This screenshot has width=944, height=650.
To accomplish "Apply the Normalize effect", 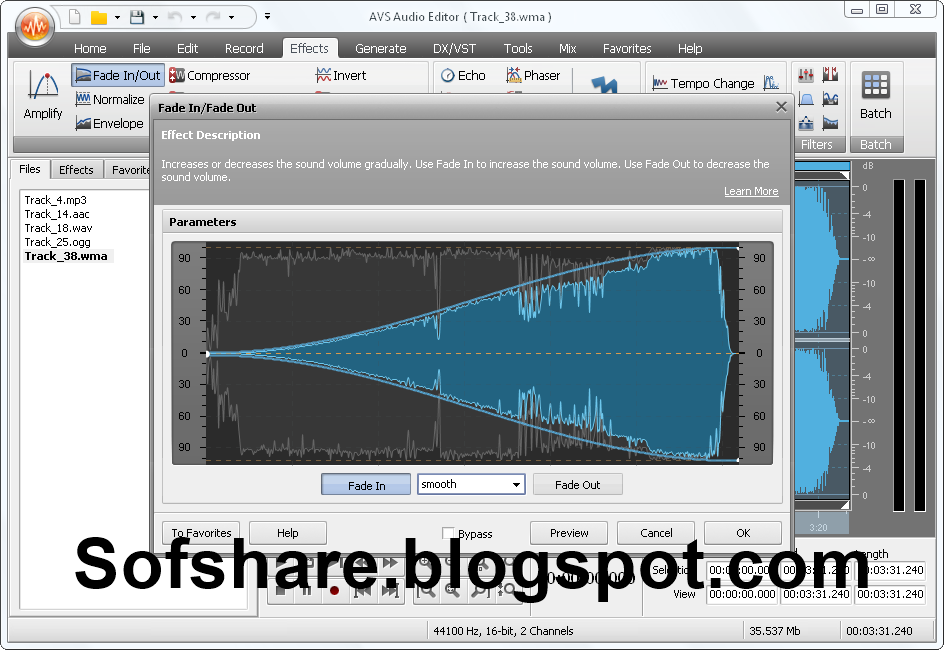I will (110, 99).
